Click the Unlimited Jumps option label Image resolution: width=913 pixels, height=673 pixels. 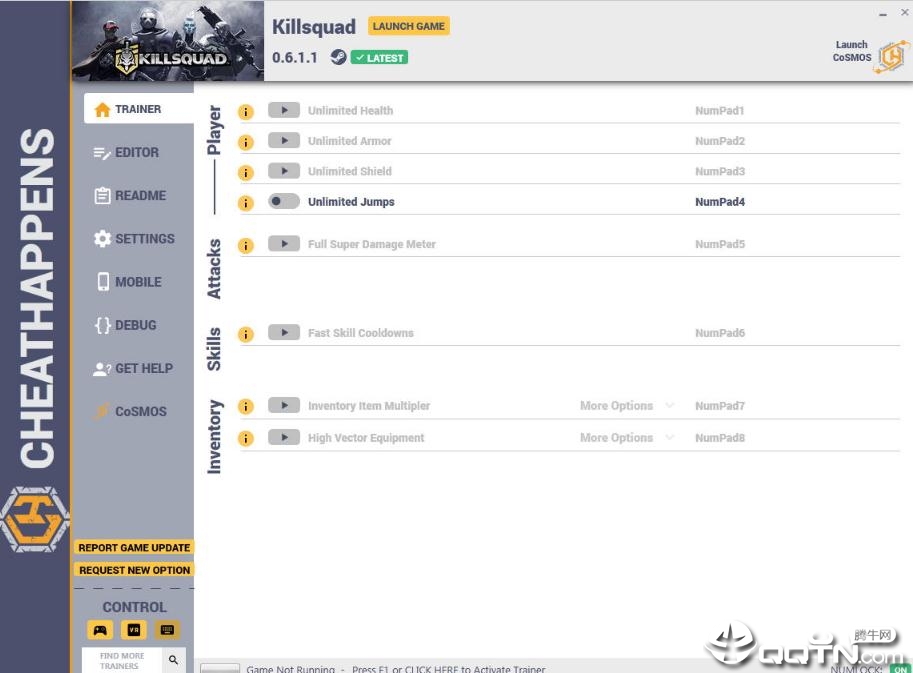pos(351,202)
